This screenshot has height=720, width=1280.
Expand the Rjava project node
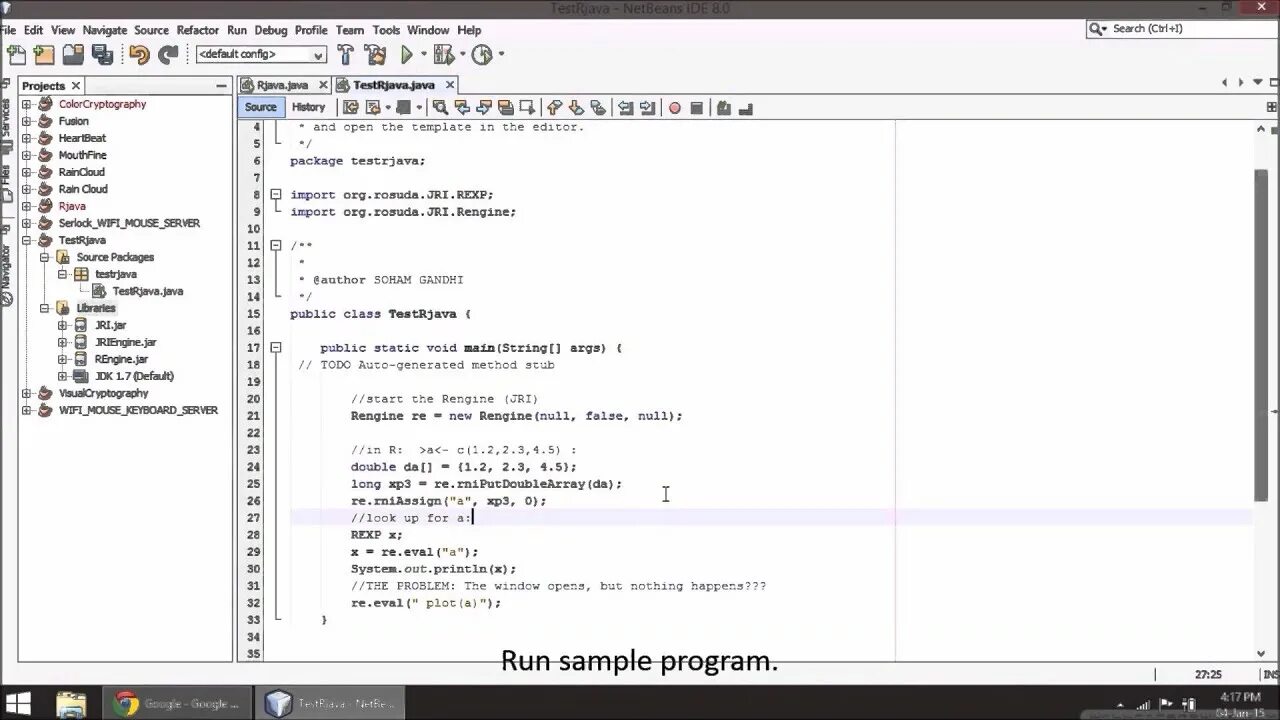pyautogui.click(x=27, y=206)
